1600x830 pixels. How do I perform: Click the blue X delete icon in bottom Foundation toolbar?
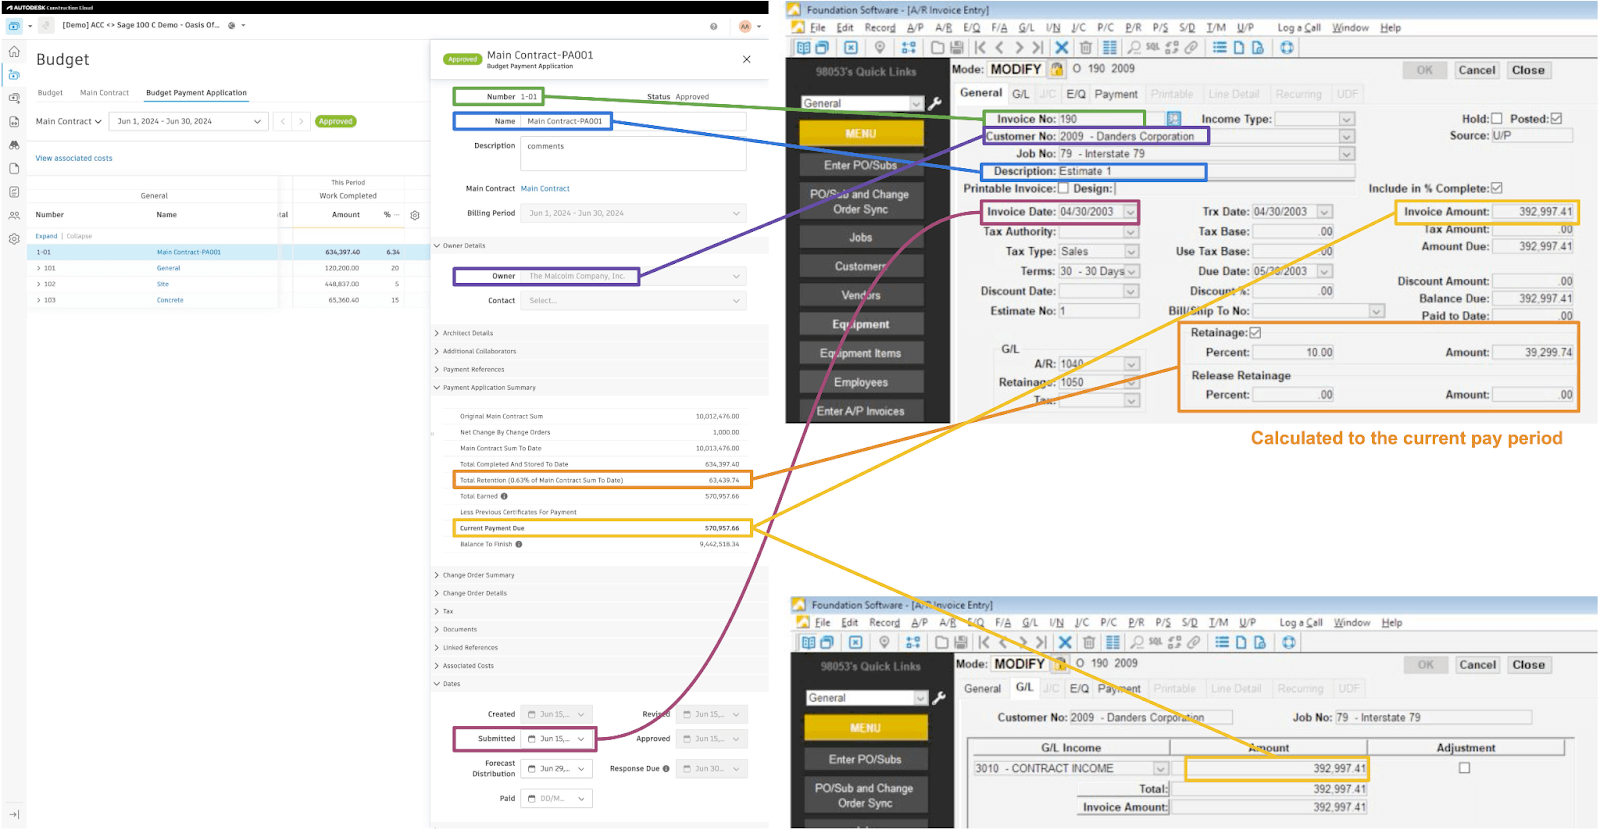(x=1064, y=642)
